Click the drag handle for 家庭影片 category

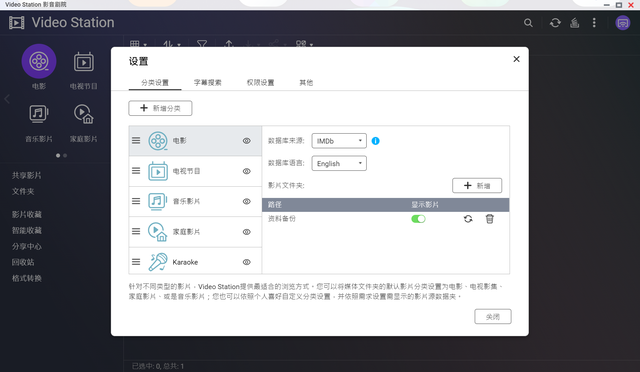(x=136, y=232)
